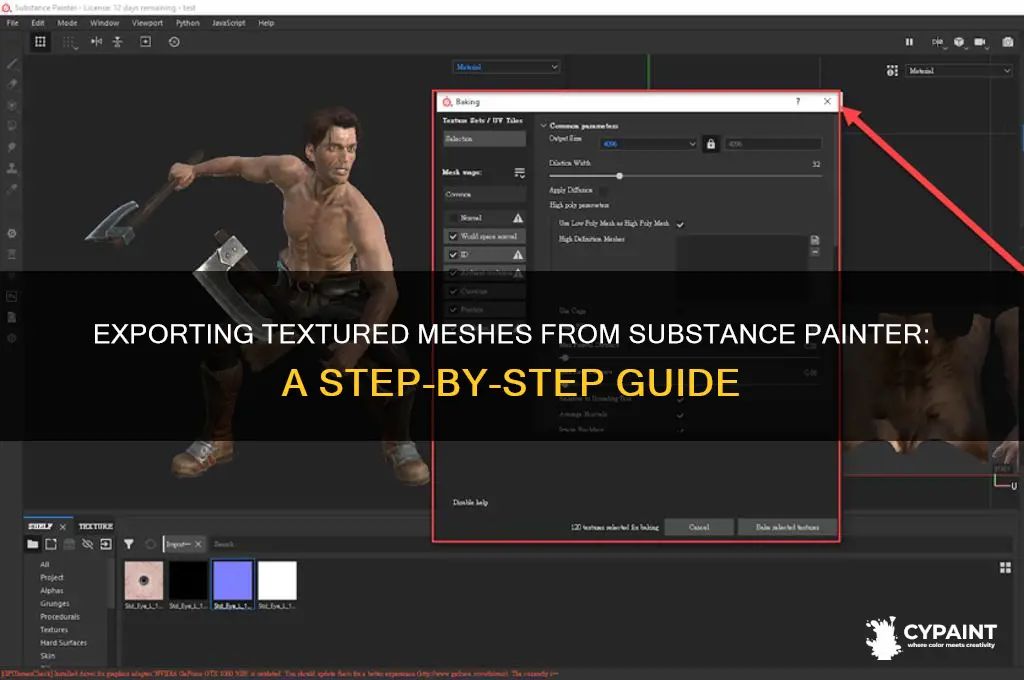Click Bake selected textures button
Viewport: 1024px width, 680px height.
(788, 527)
